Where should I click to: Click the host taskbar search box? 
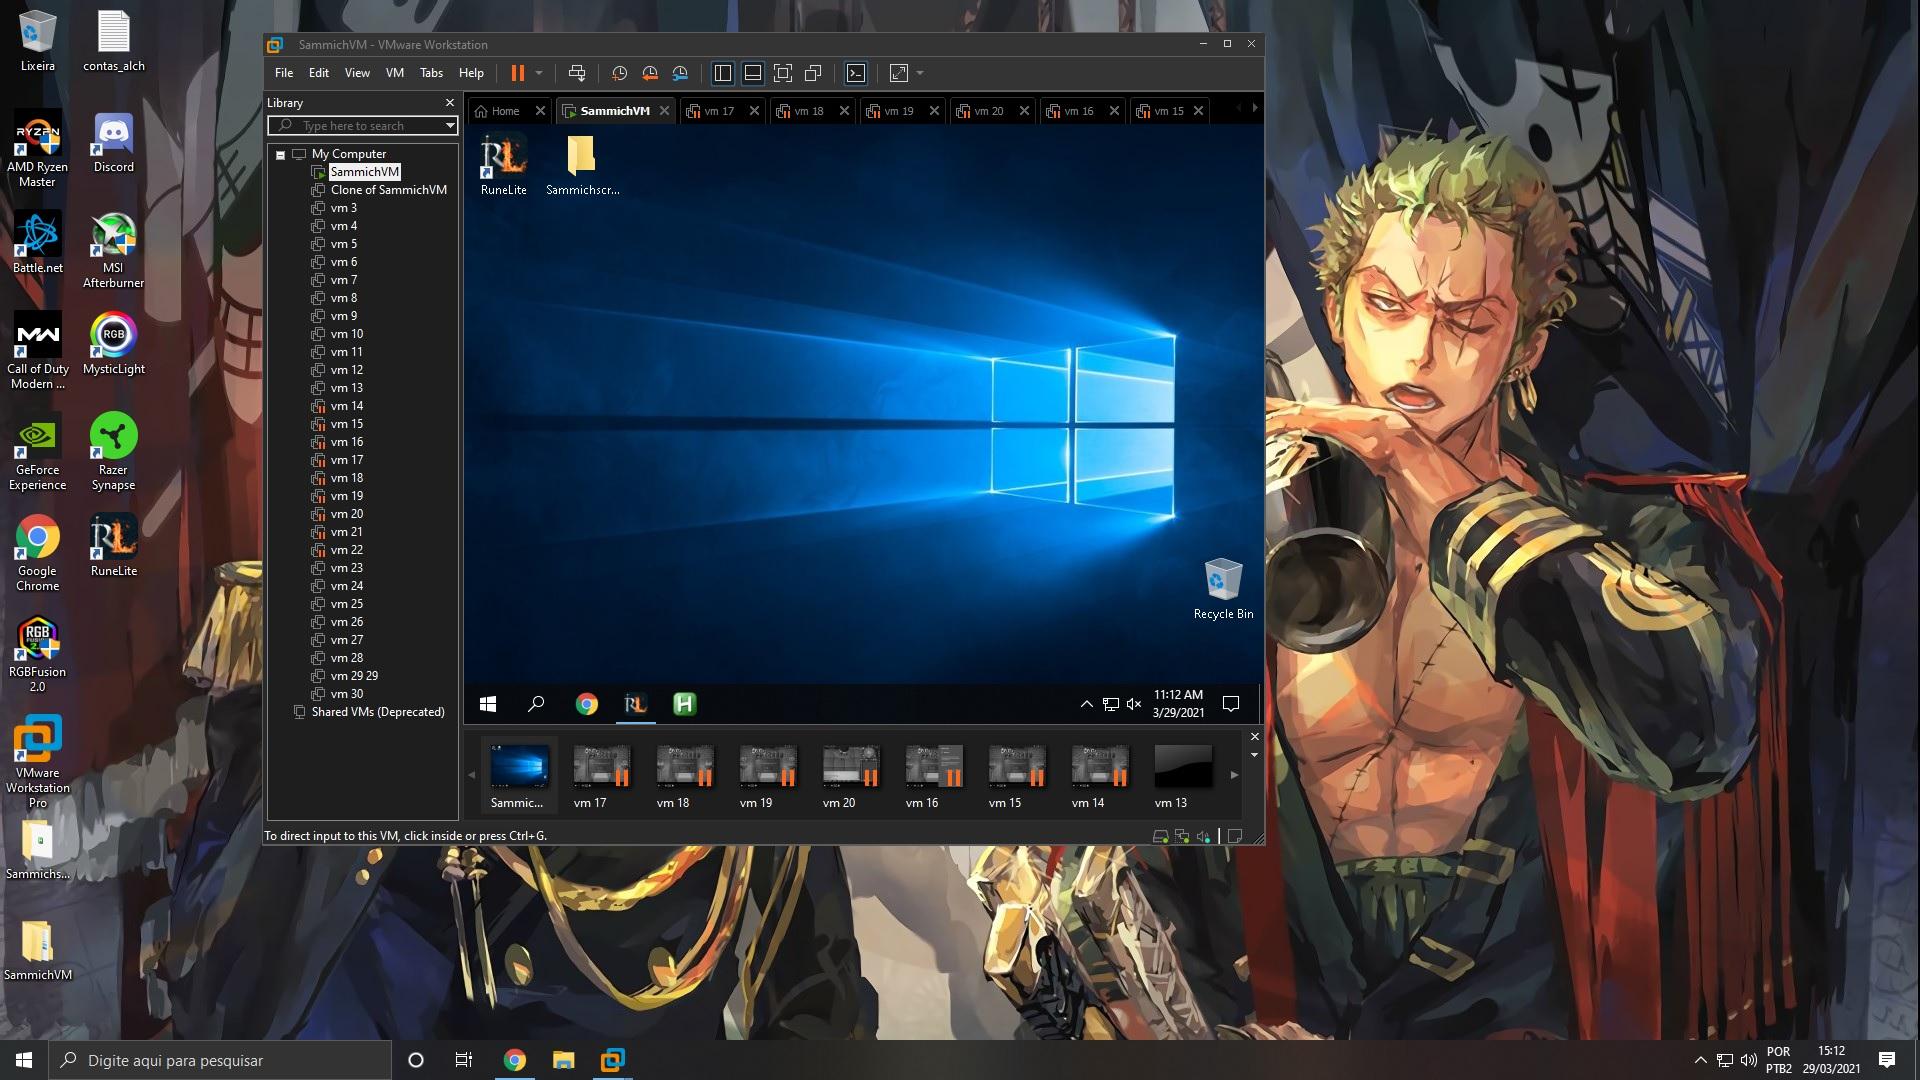point(221,1060)
